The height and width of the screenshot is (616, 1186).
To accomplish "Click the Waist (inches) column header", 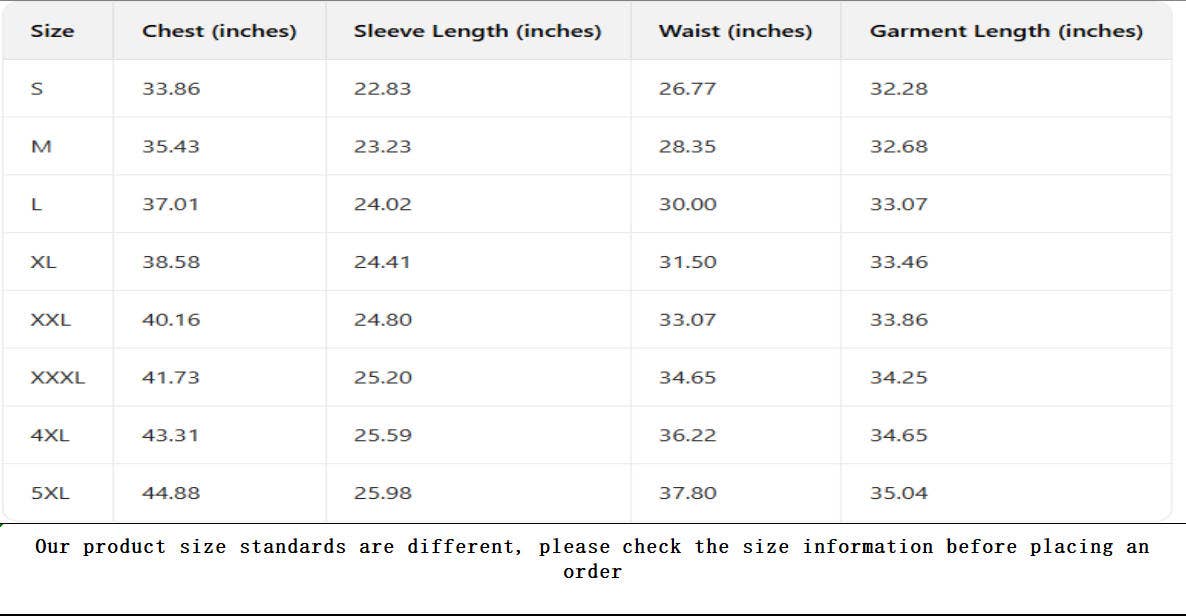I will pyautogui.click(x=735, y=31).
